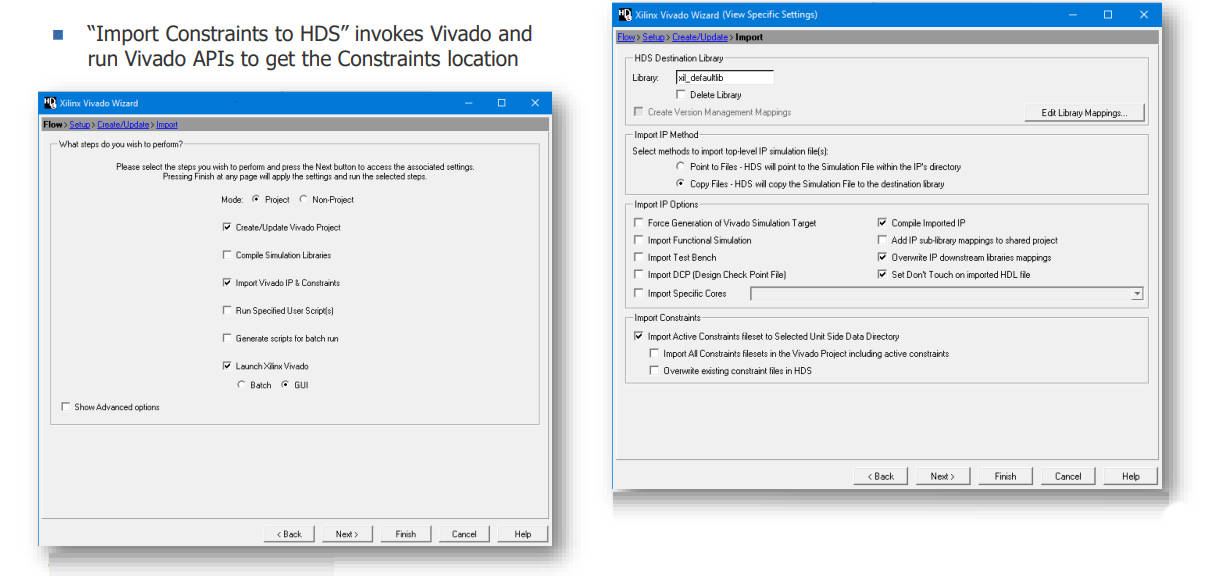Select GUI launch radio button

point(285,385)
